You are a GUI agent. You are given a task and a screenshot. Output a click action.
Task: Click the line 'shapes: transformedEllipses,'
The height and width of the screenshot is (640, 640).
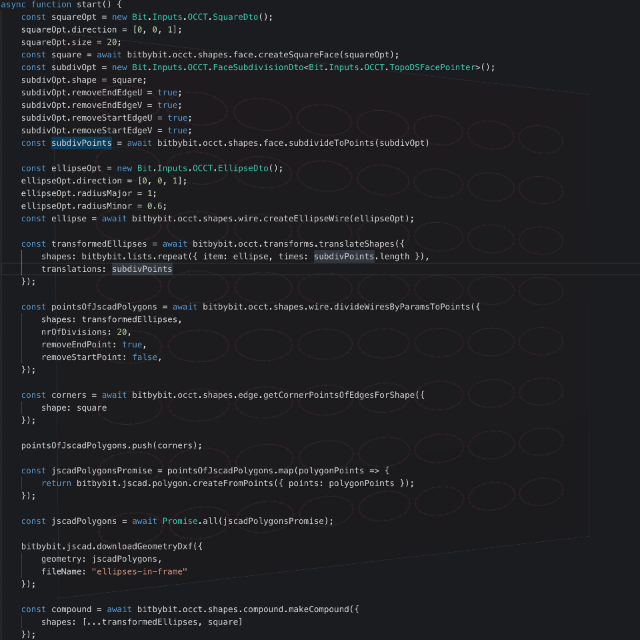point(111,320)
